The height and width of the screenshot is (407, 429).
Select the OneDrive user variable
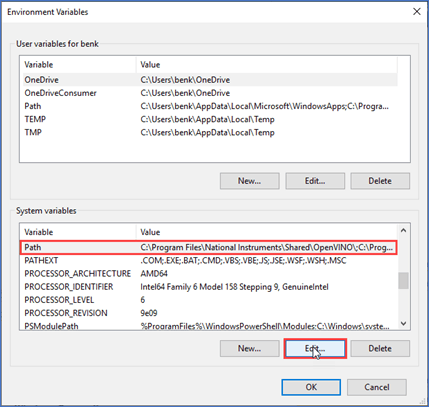pyautogui.click(x=208, y=80)
